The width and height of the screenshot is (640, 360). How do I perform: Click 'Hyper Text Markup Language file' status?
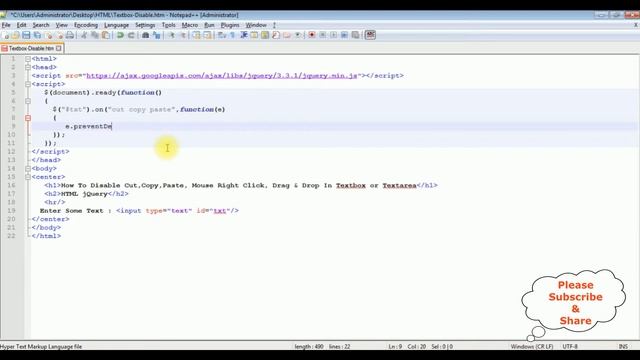(x=41, y=347)
